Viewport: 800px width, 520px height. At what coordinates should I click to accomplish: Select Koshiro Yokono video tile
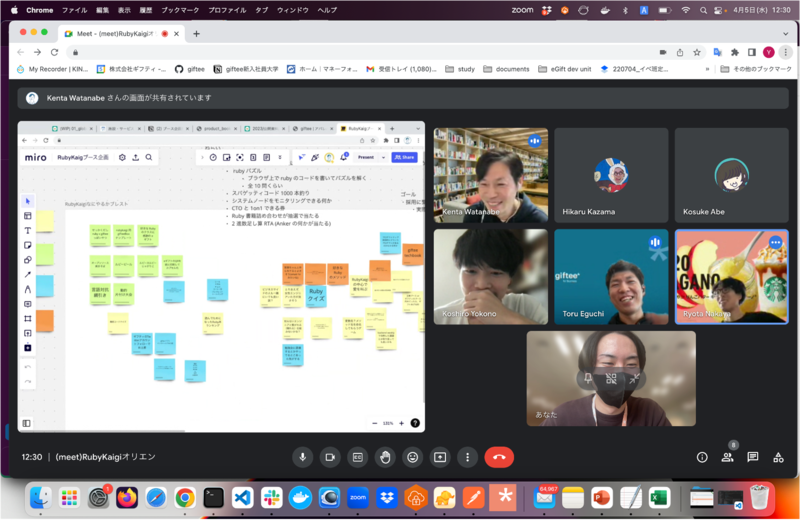491,277
